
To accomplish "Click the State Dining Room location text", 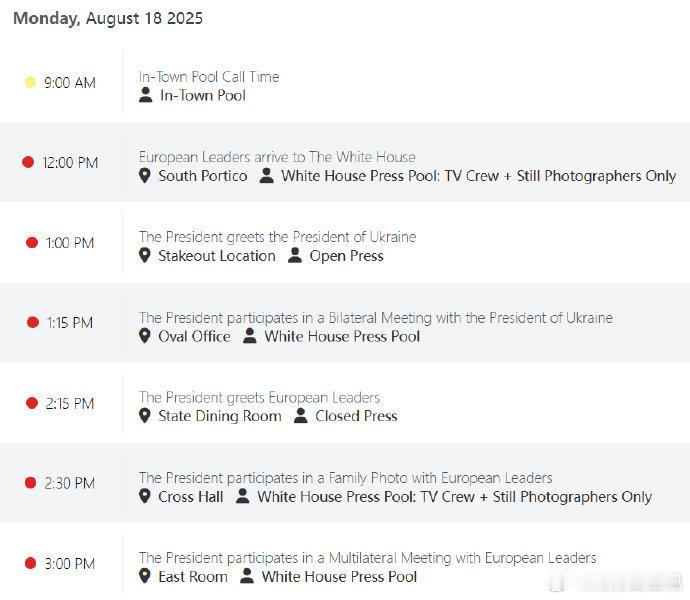I will 220,416.
